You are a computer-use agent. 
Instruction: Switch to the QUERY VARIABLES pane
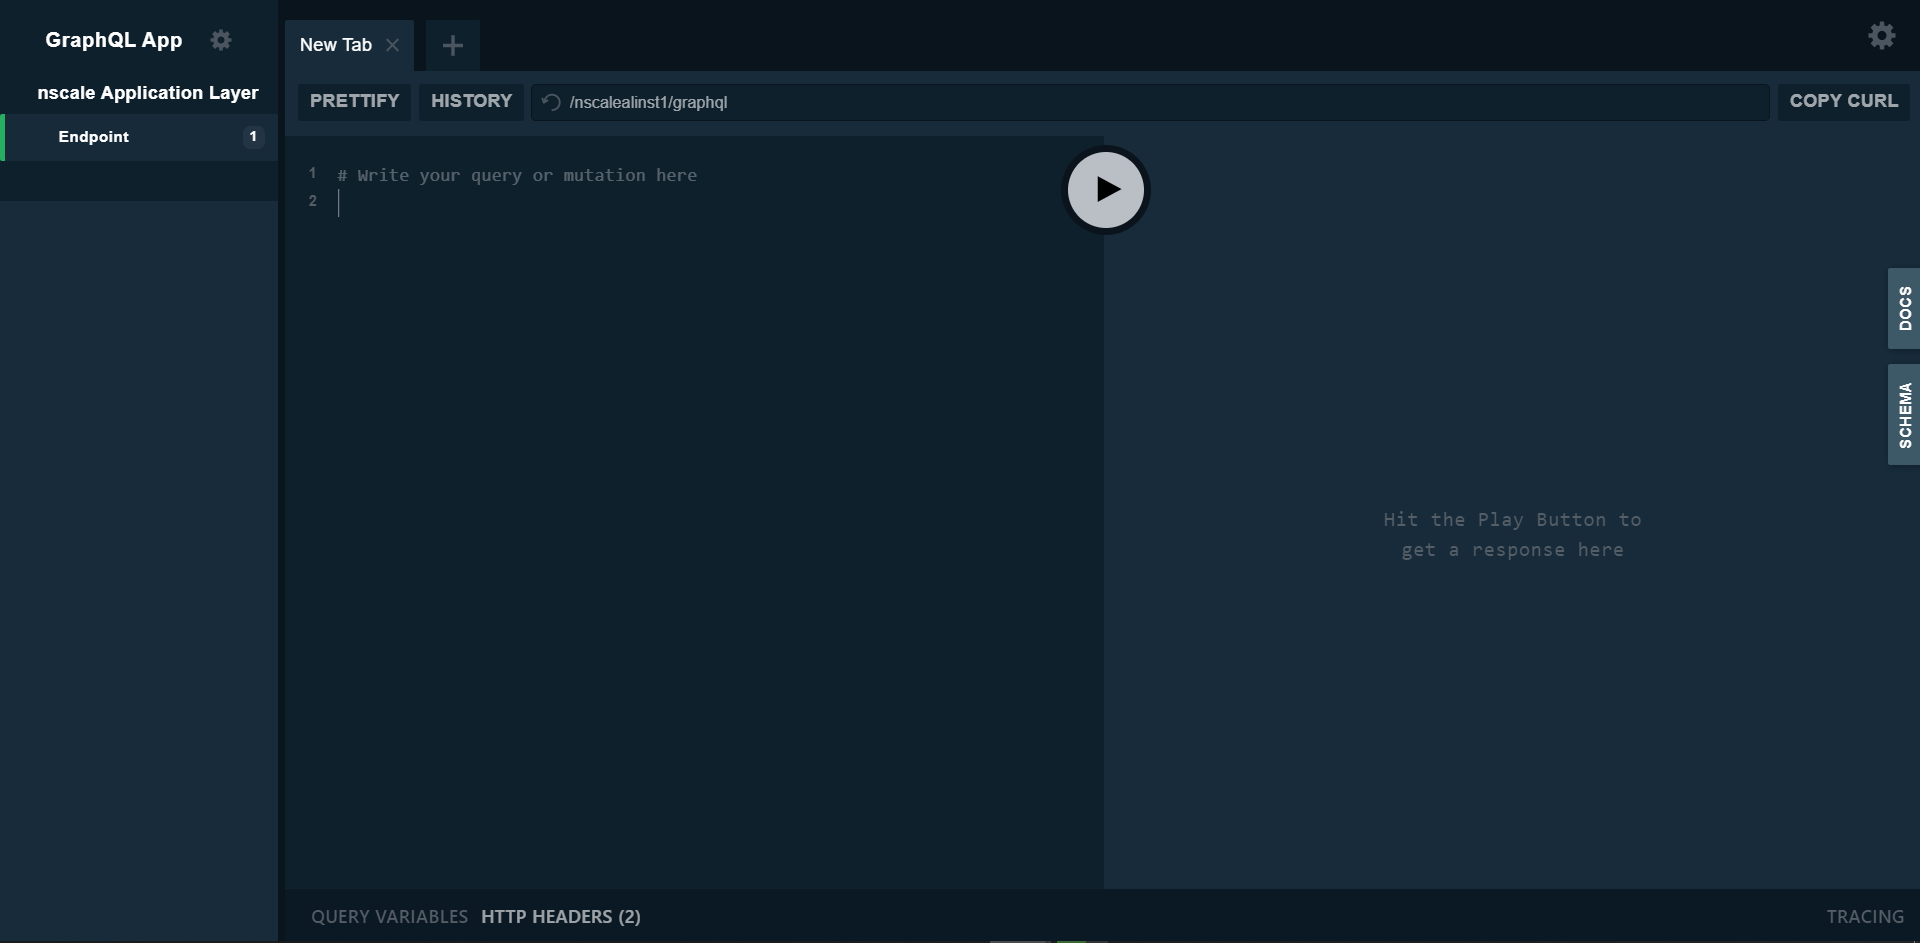click(x=388, y=916)
